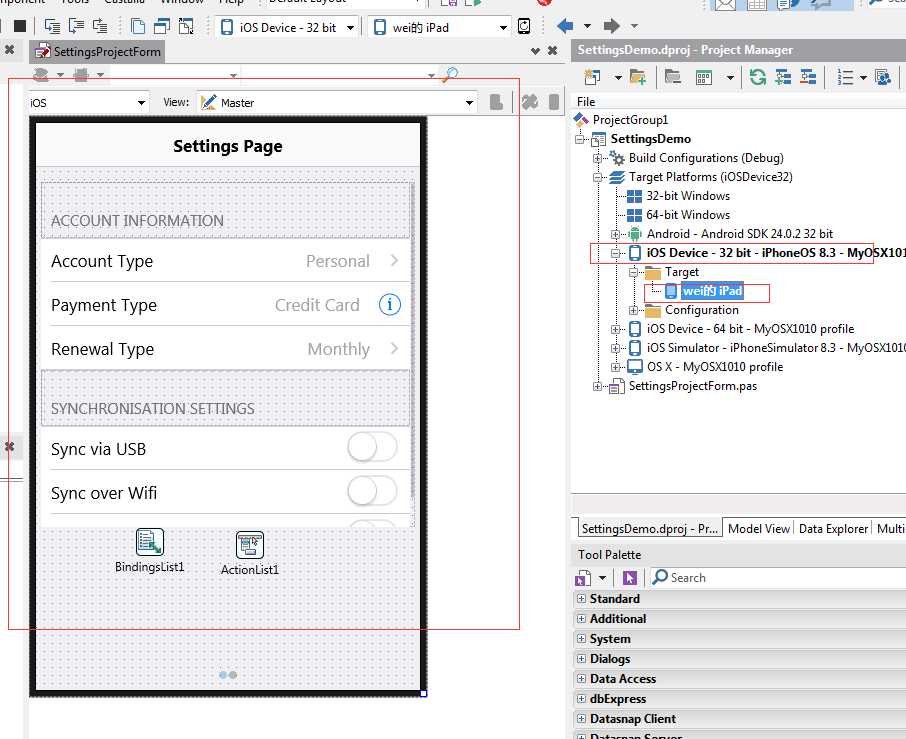
Task: Select the ActionList1 component icon
Action: (250, 545)
